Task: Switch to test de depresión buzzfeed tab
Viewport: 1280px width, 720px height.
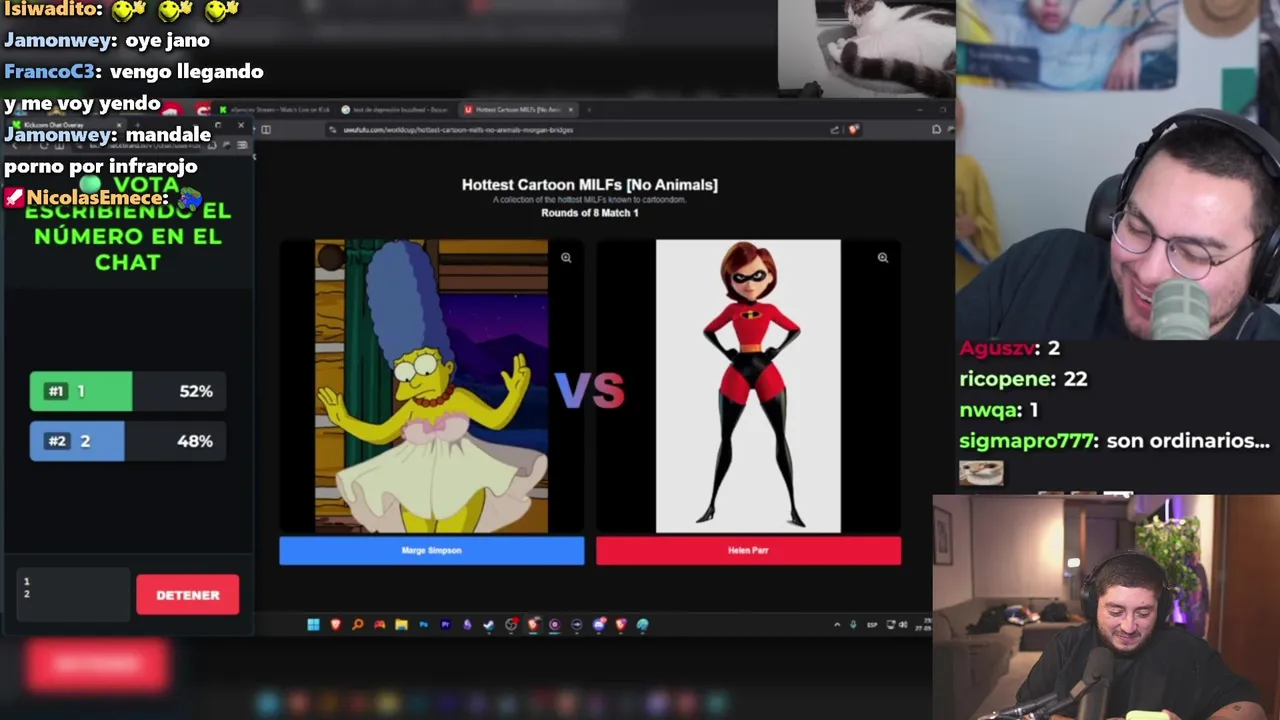Action: 396,109
